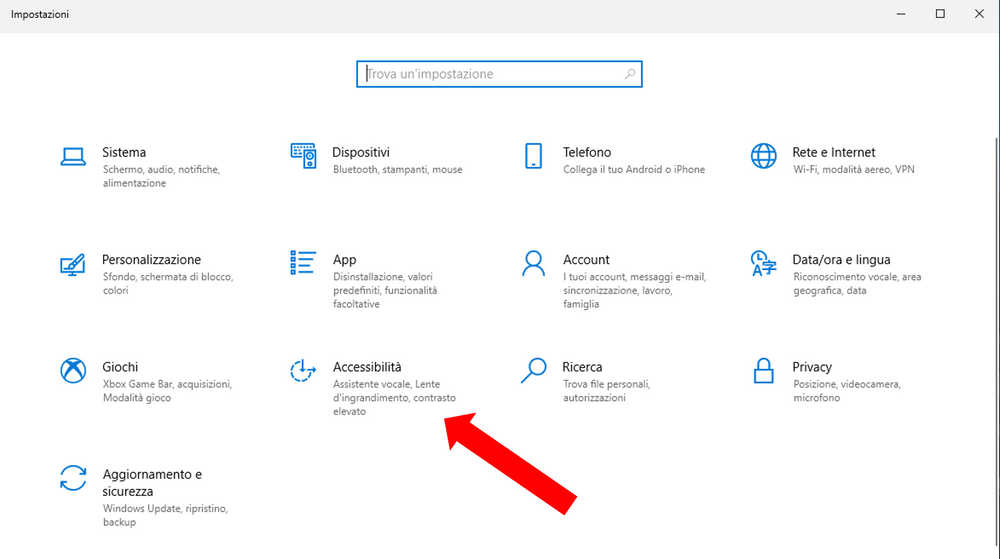Screen dimensions: 1000x559
Task: Open the Giochi Xbox icon
Action: pos(72,371)
